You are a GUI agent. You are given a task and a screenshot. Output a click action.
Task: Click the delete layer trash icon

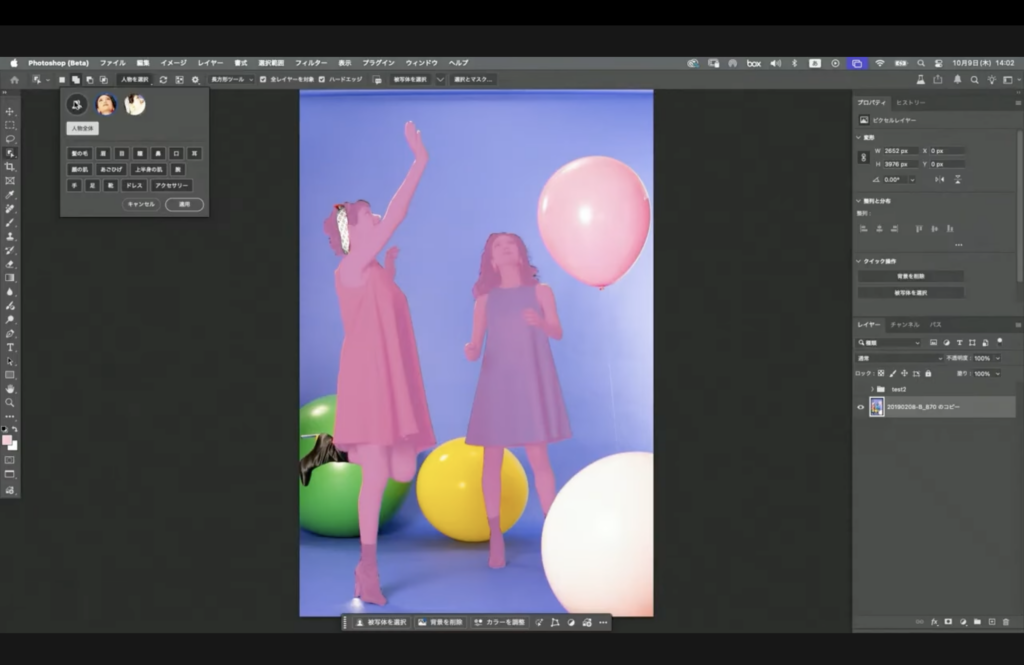click(1006, 621)
